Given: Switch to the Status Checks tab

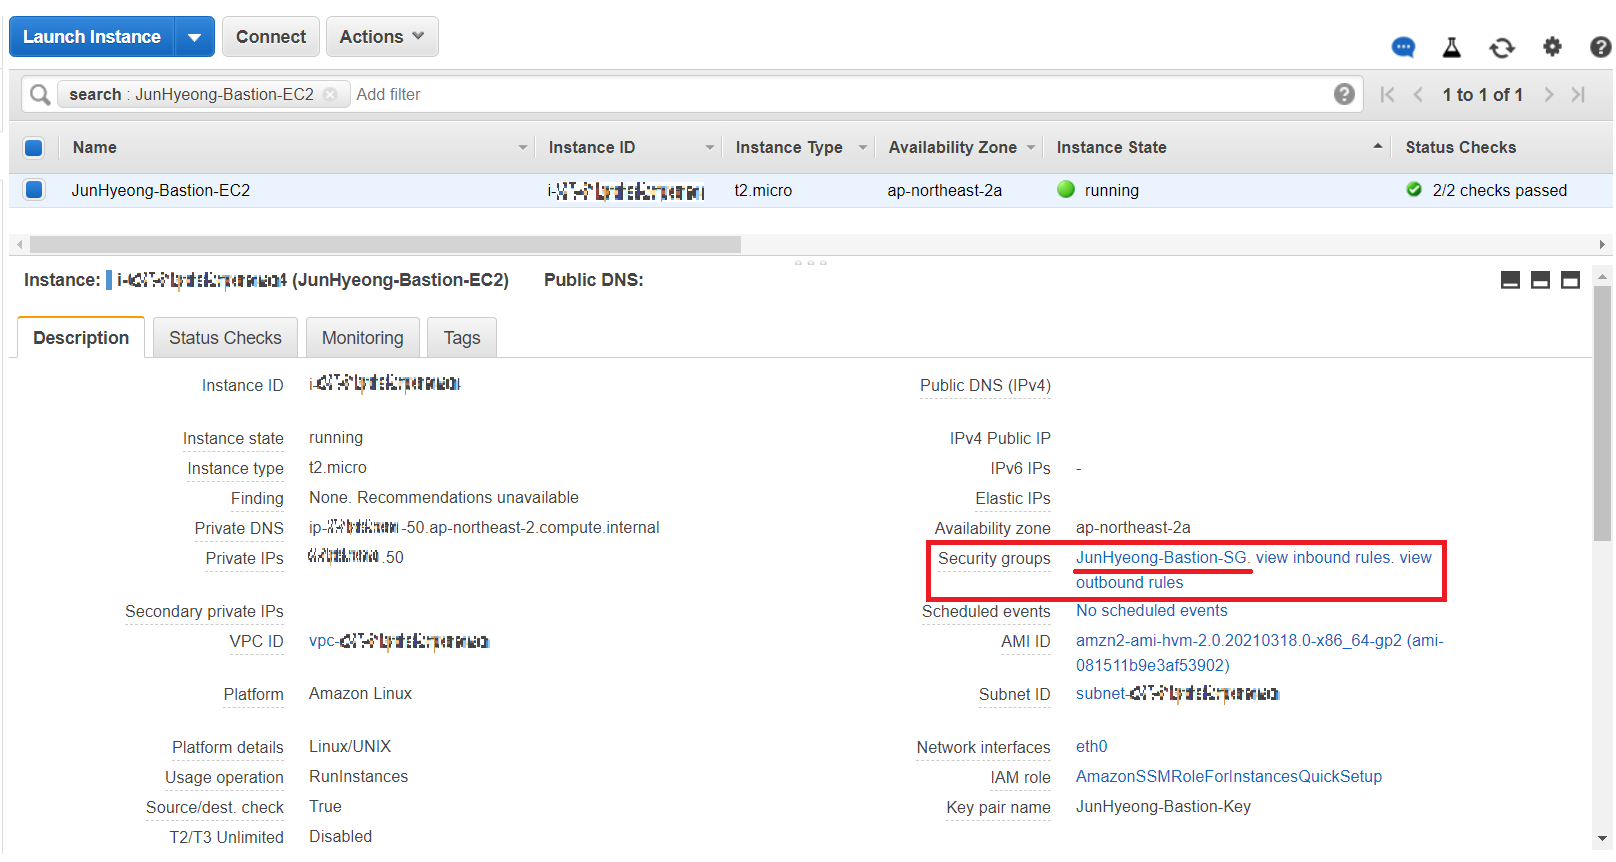Looking at the screenshot, I should [x=225, y=338].
